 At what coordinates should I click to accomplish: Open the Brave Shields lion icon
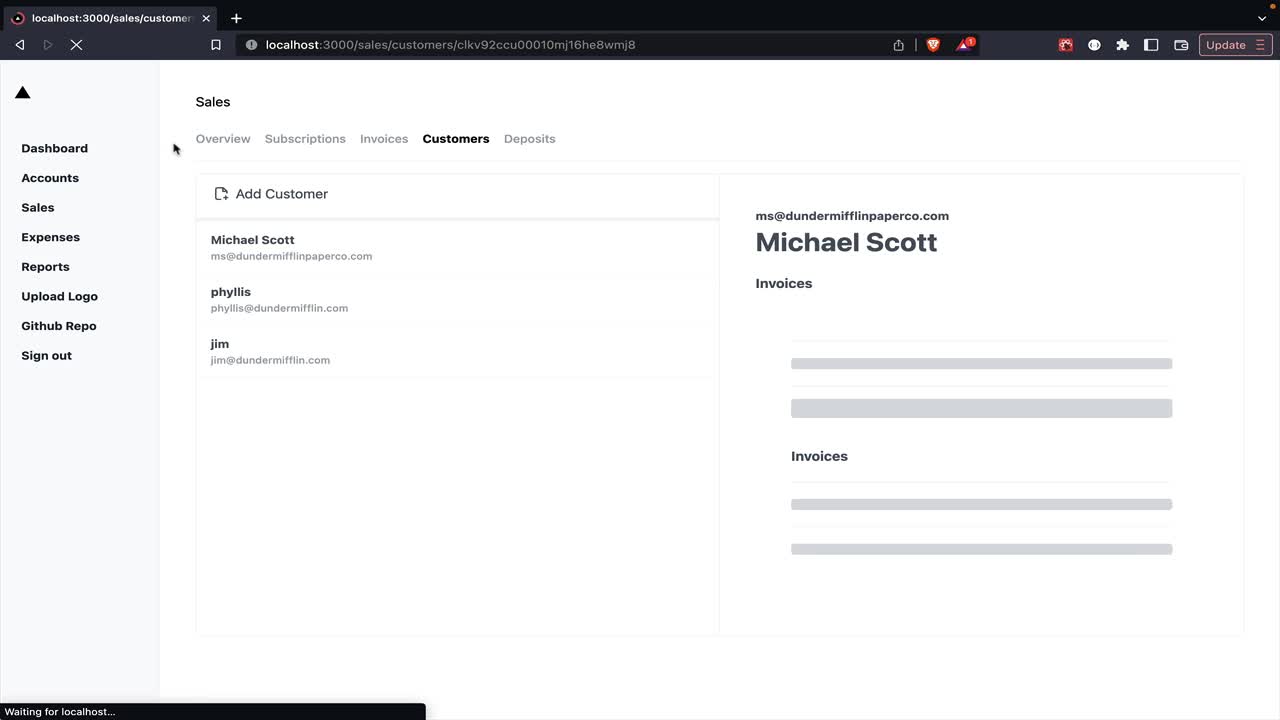(933, 45)
